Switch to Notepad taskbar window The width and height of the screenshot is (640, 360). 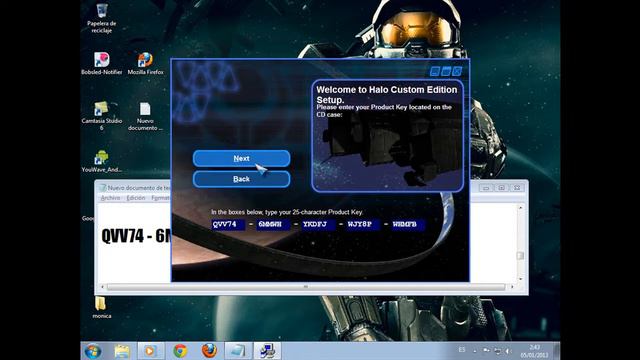point(238,351)
